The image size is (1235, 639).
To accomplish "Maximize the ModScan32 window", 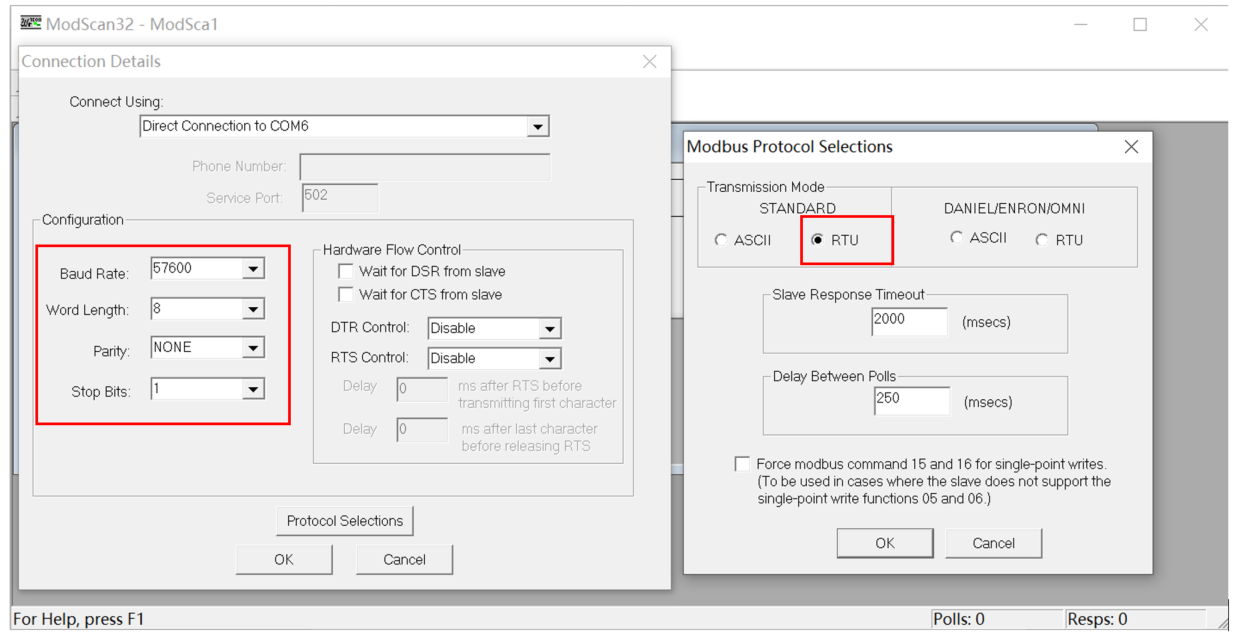I will point(1140,24).
